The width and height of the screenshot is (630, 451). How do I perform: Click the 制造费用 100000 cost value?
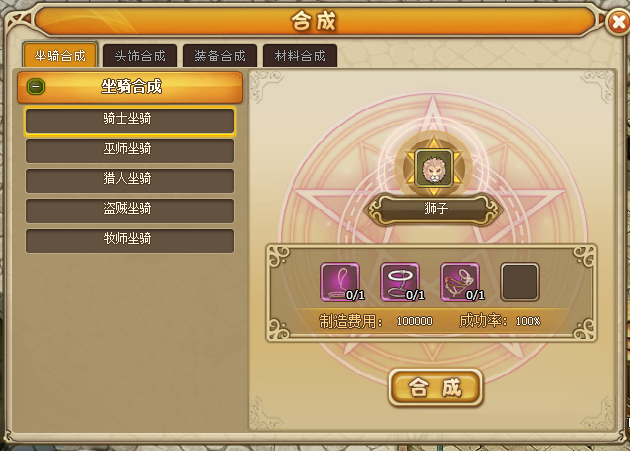[415, 322]
